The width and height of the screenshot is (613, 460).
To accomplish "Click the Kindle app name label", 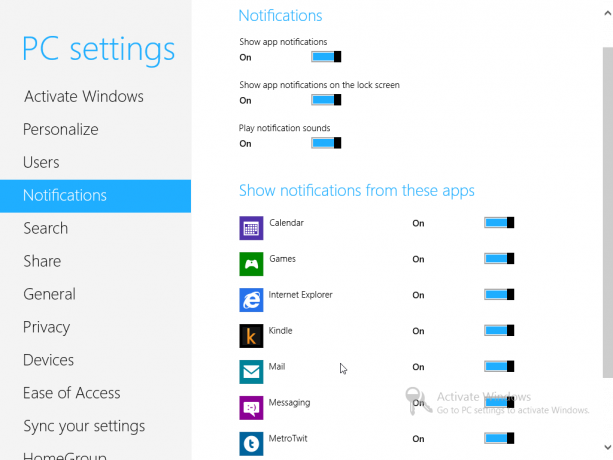I will [x=280, y=331].
